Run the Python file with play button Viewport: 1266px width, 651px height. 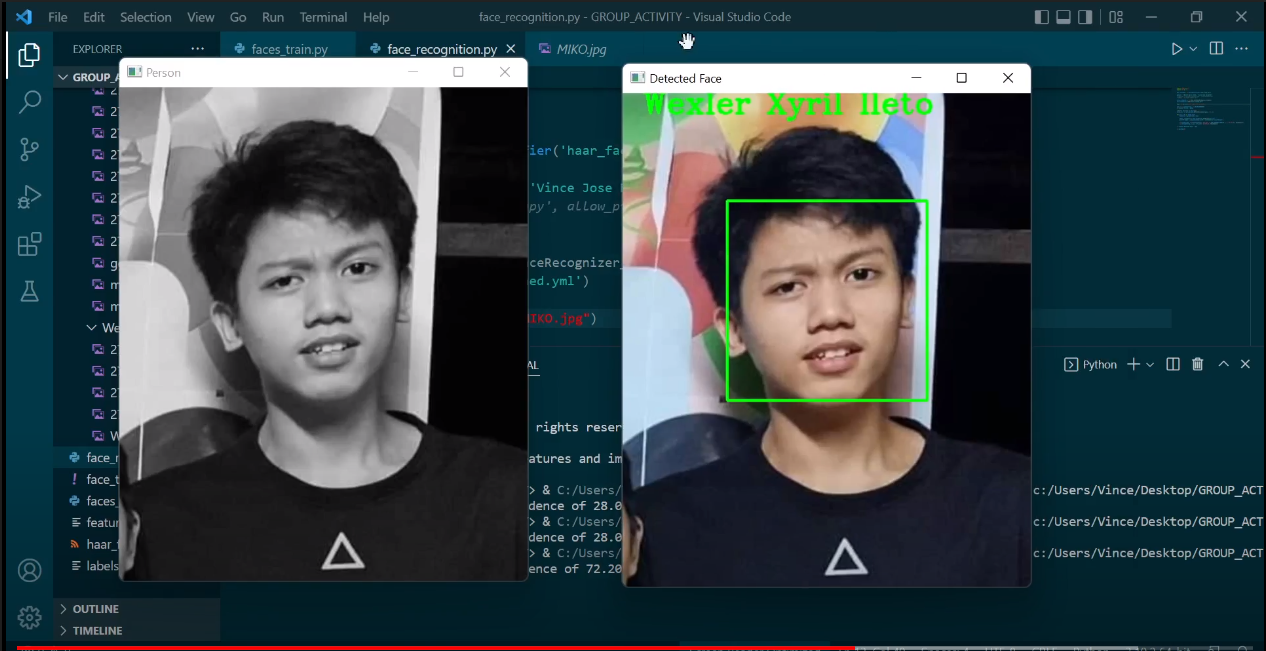click(1177, 49)
